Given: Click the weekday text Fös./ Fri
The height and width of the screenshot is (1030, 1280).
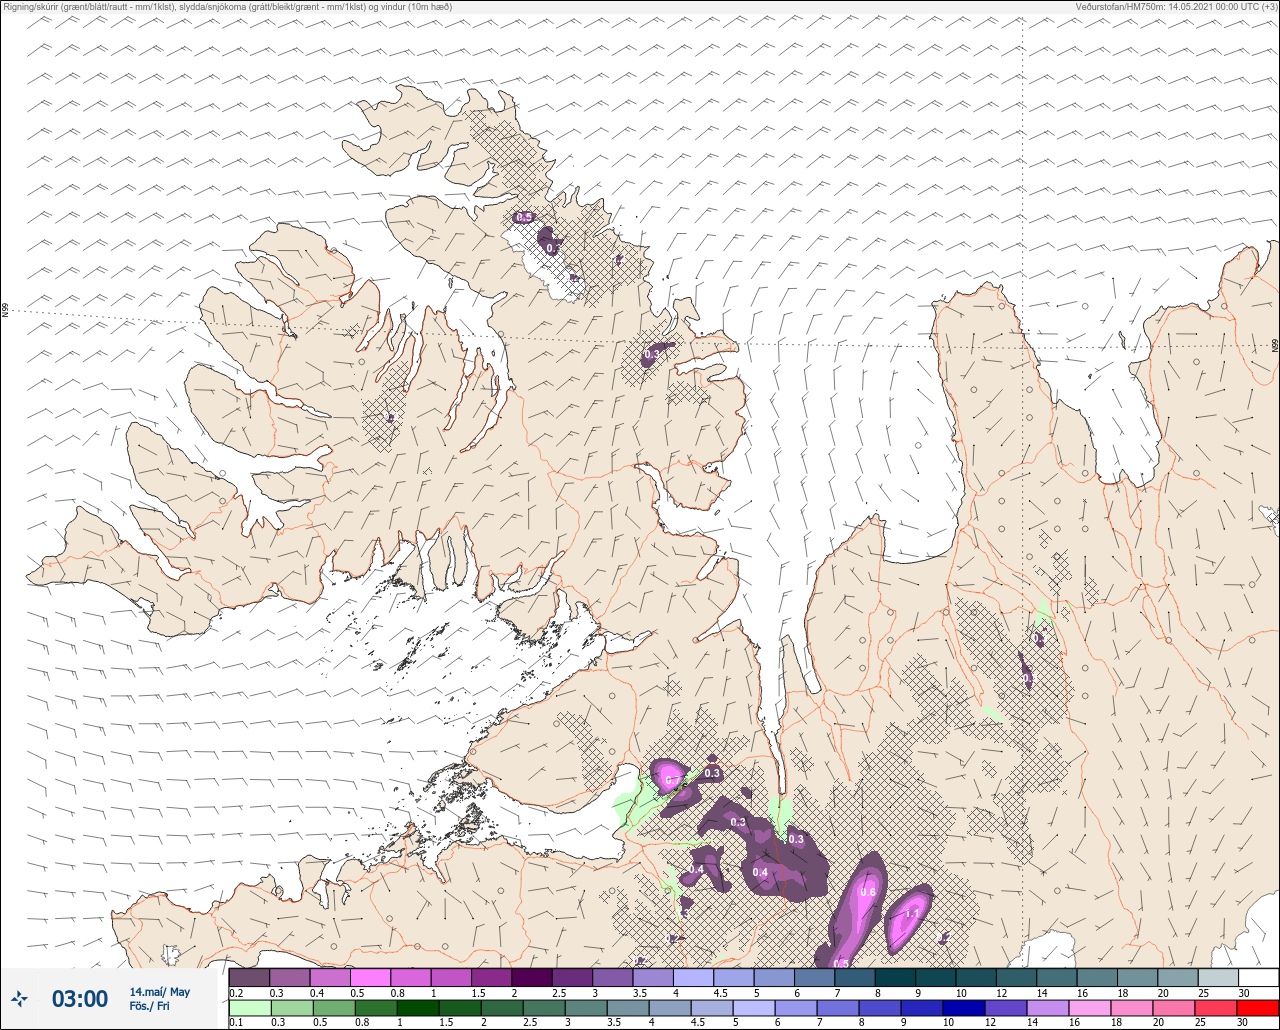Looking at the screenshot, I should [x=149, y=1006].
